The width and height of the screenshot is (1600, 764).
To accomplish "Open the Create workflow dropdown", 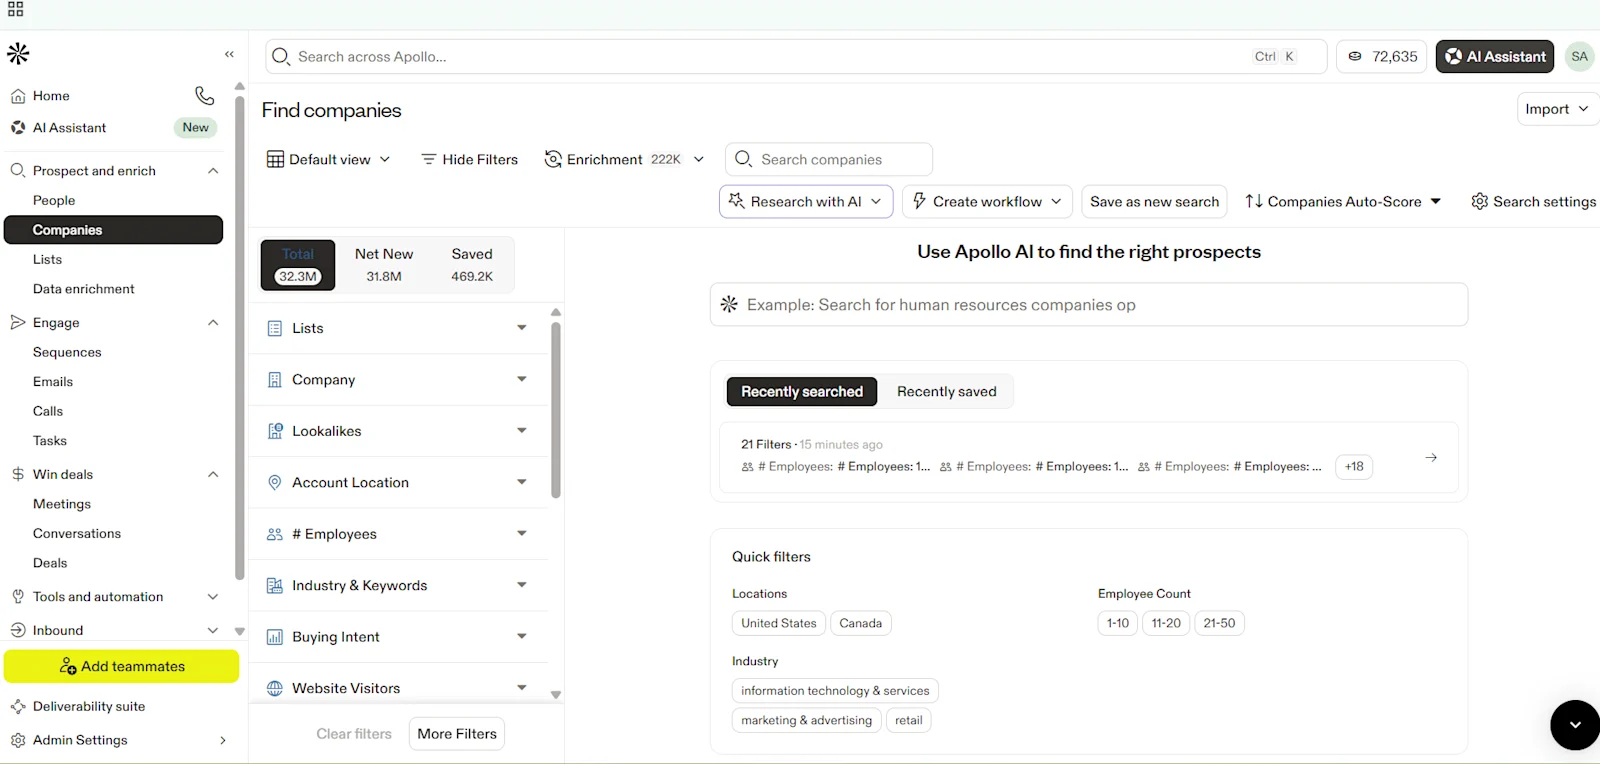I will click(988, 202).
